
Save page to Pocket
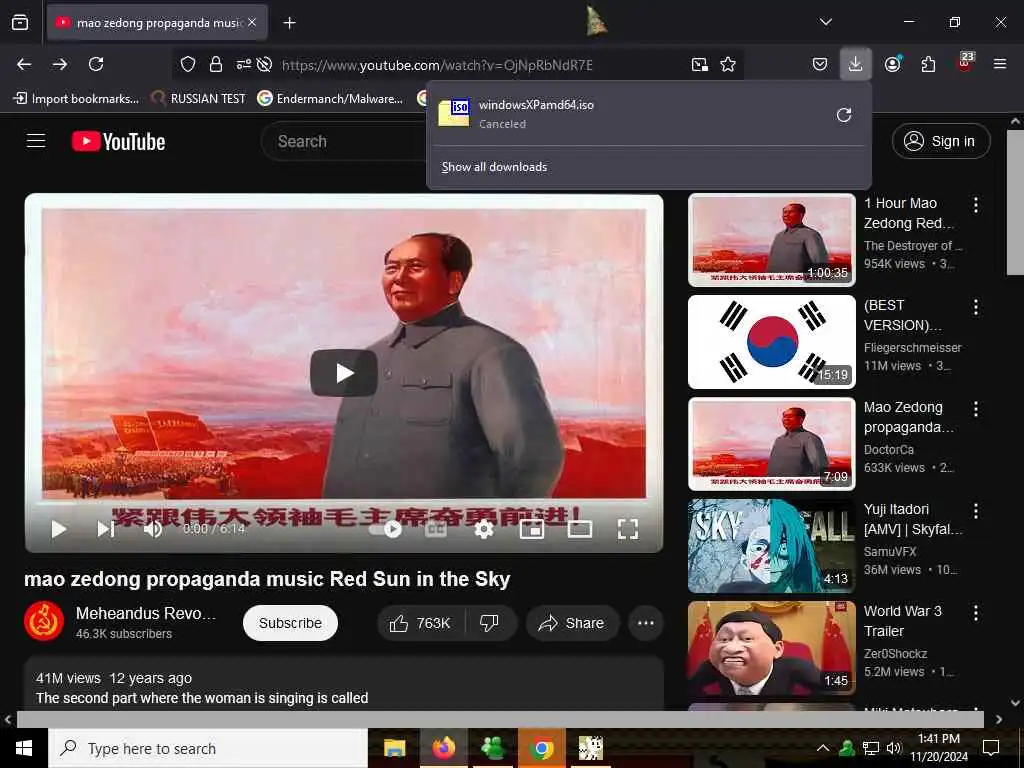pyautogui.click(x=820, y=64)
